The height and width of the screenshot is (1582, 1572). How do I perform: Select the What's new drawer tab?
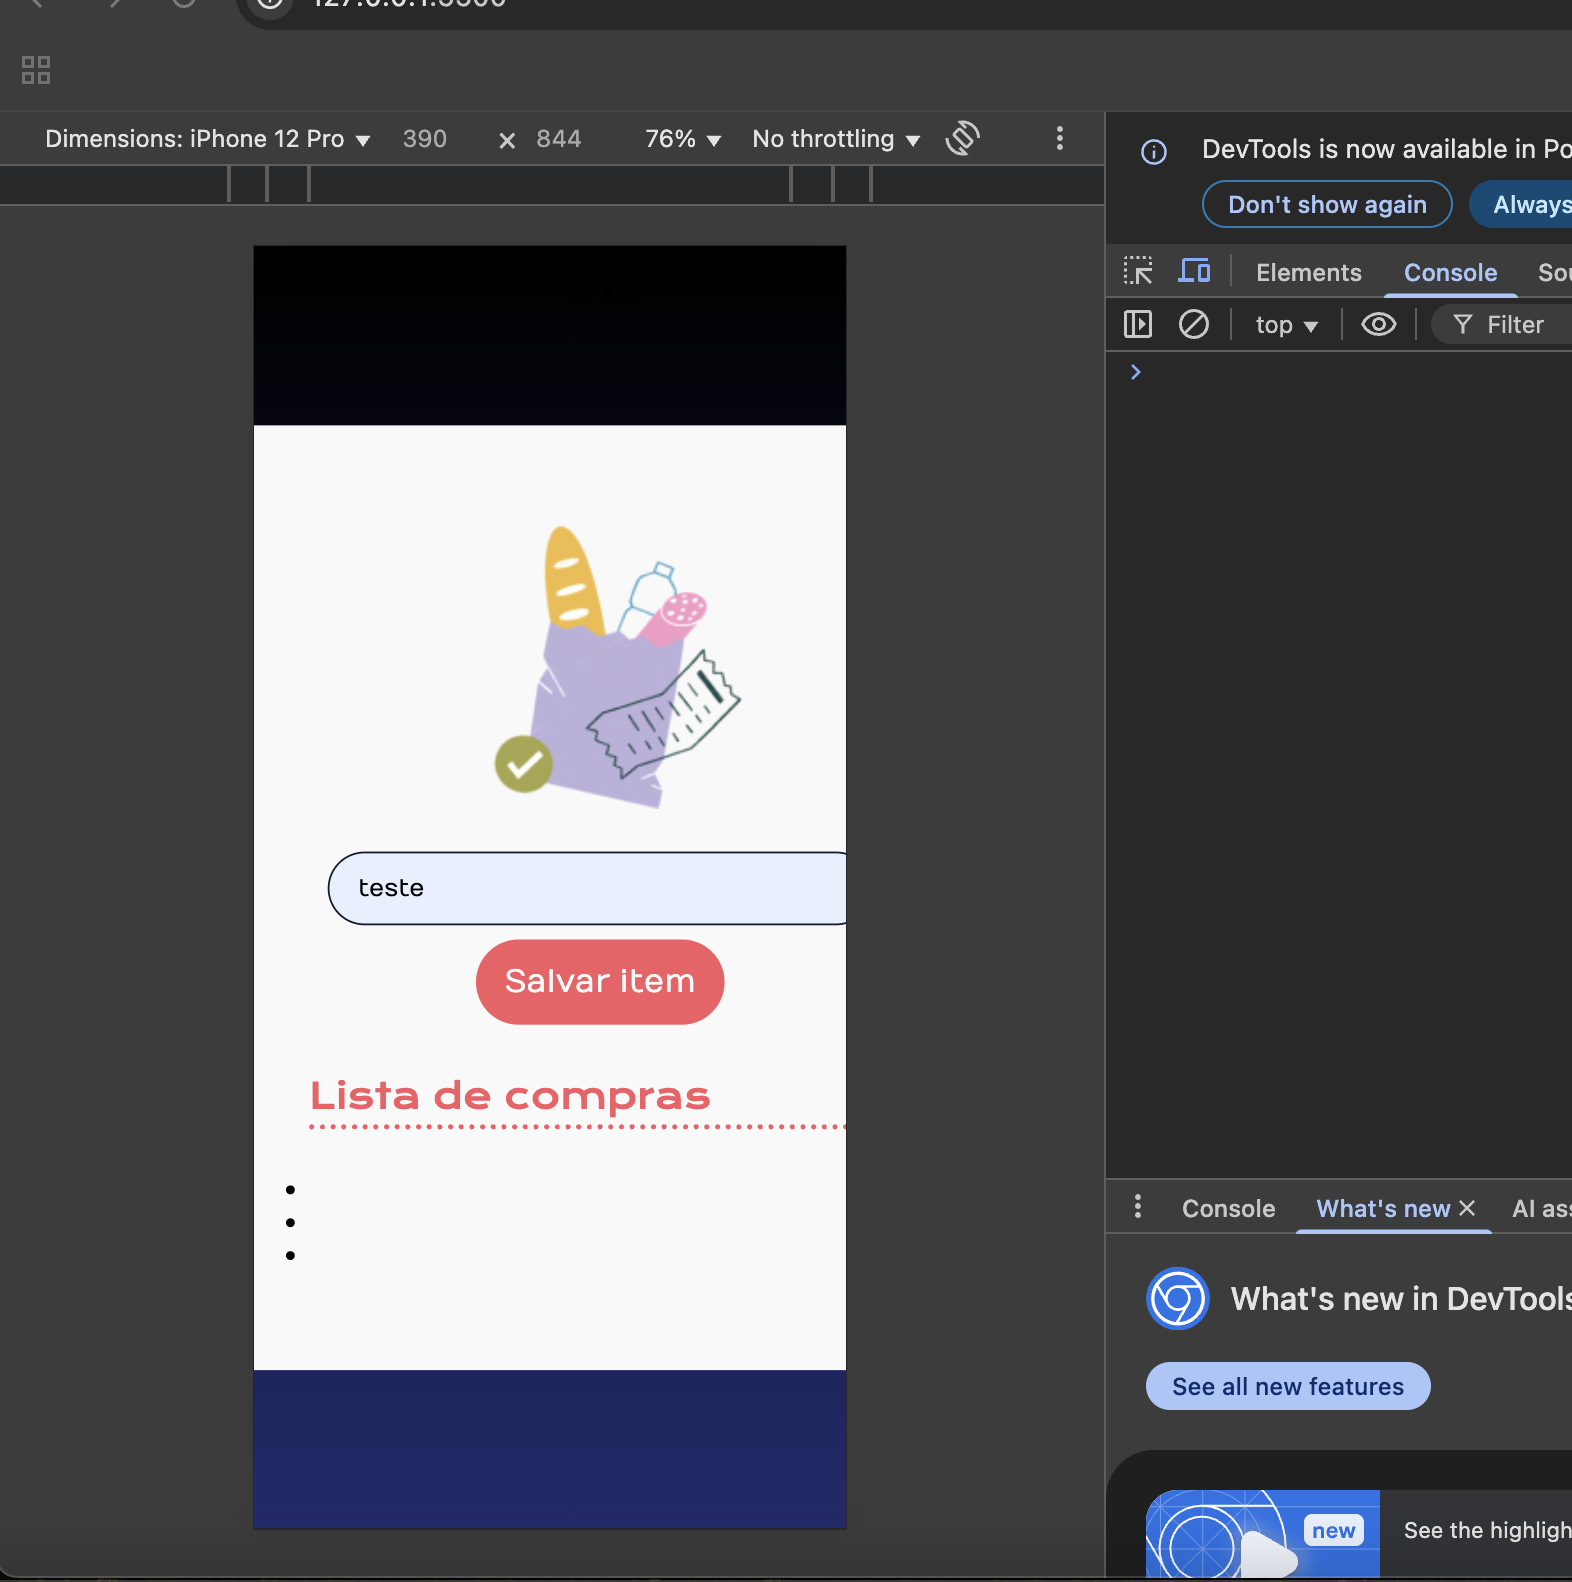point(1383,1208)
